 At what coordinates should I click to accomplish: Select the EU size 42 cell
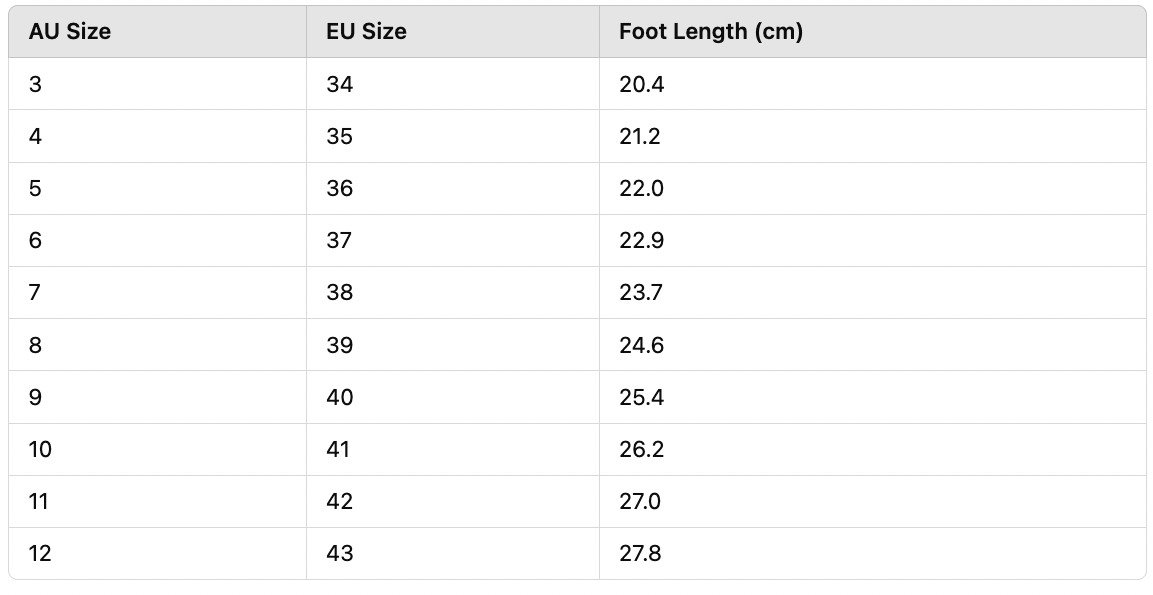pyautogui.click(x=340, y=501)
